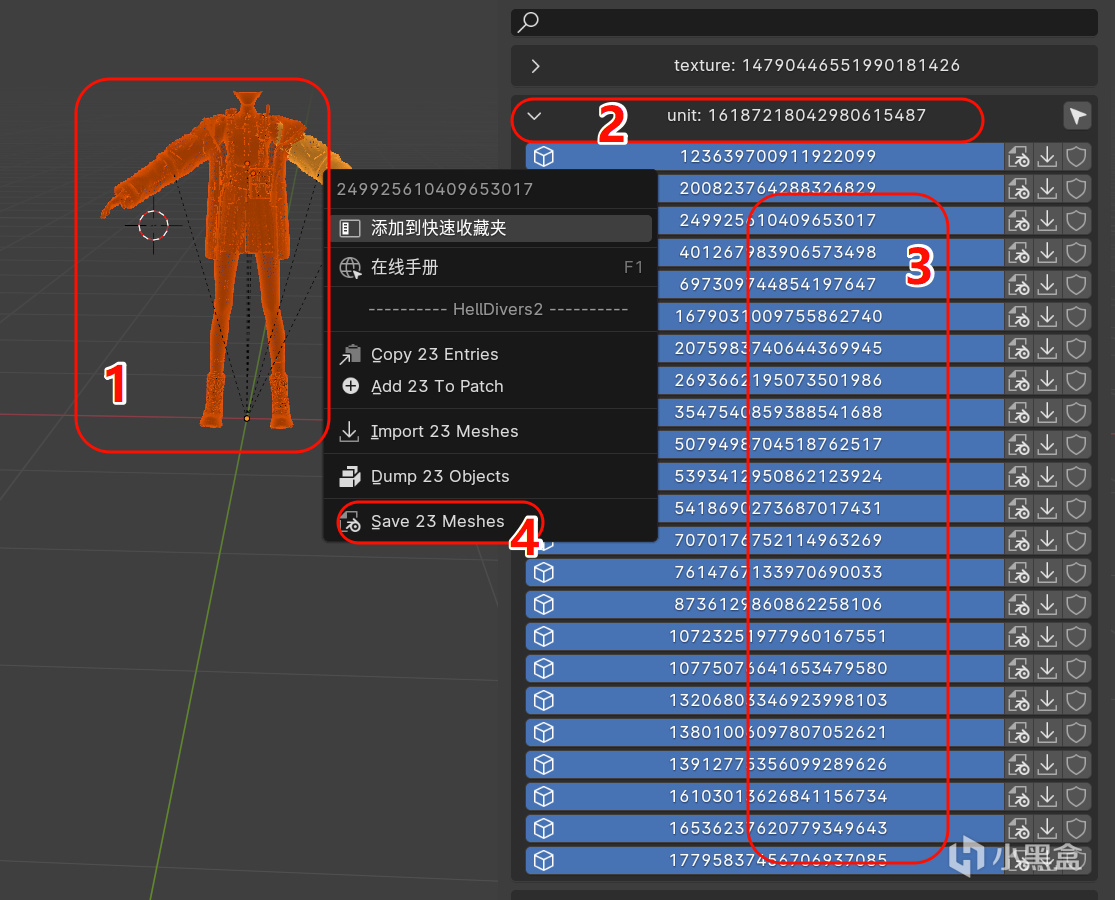
Task: Click Import 23 Meshes menu entry
Action: click(x=491, y=432)
